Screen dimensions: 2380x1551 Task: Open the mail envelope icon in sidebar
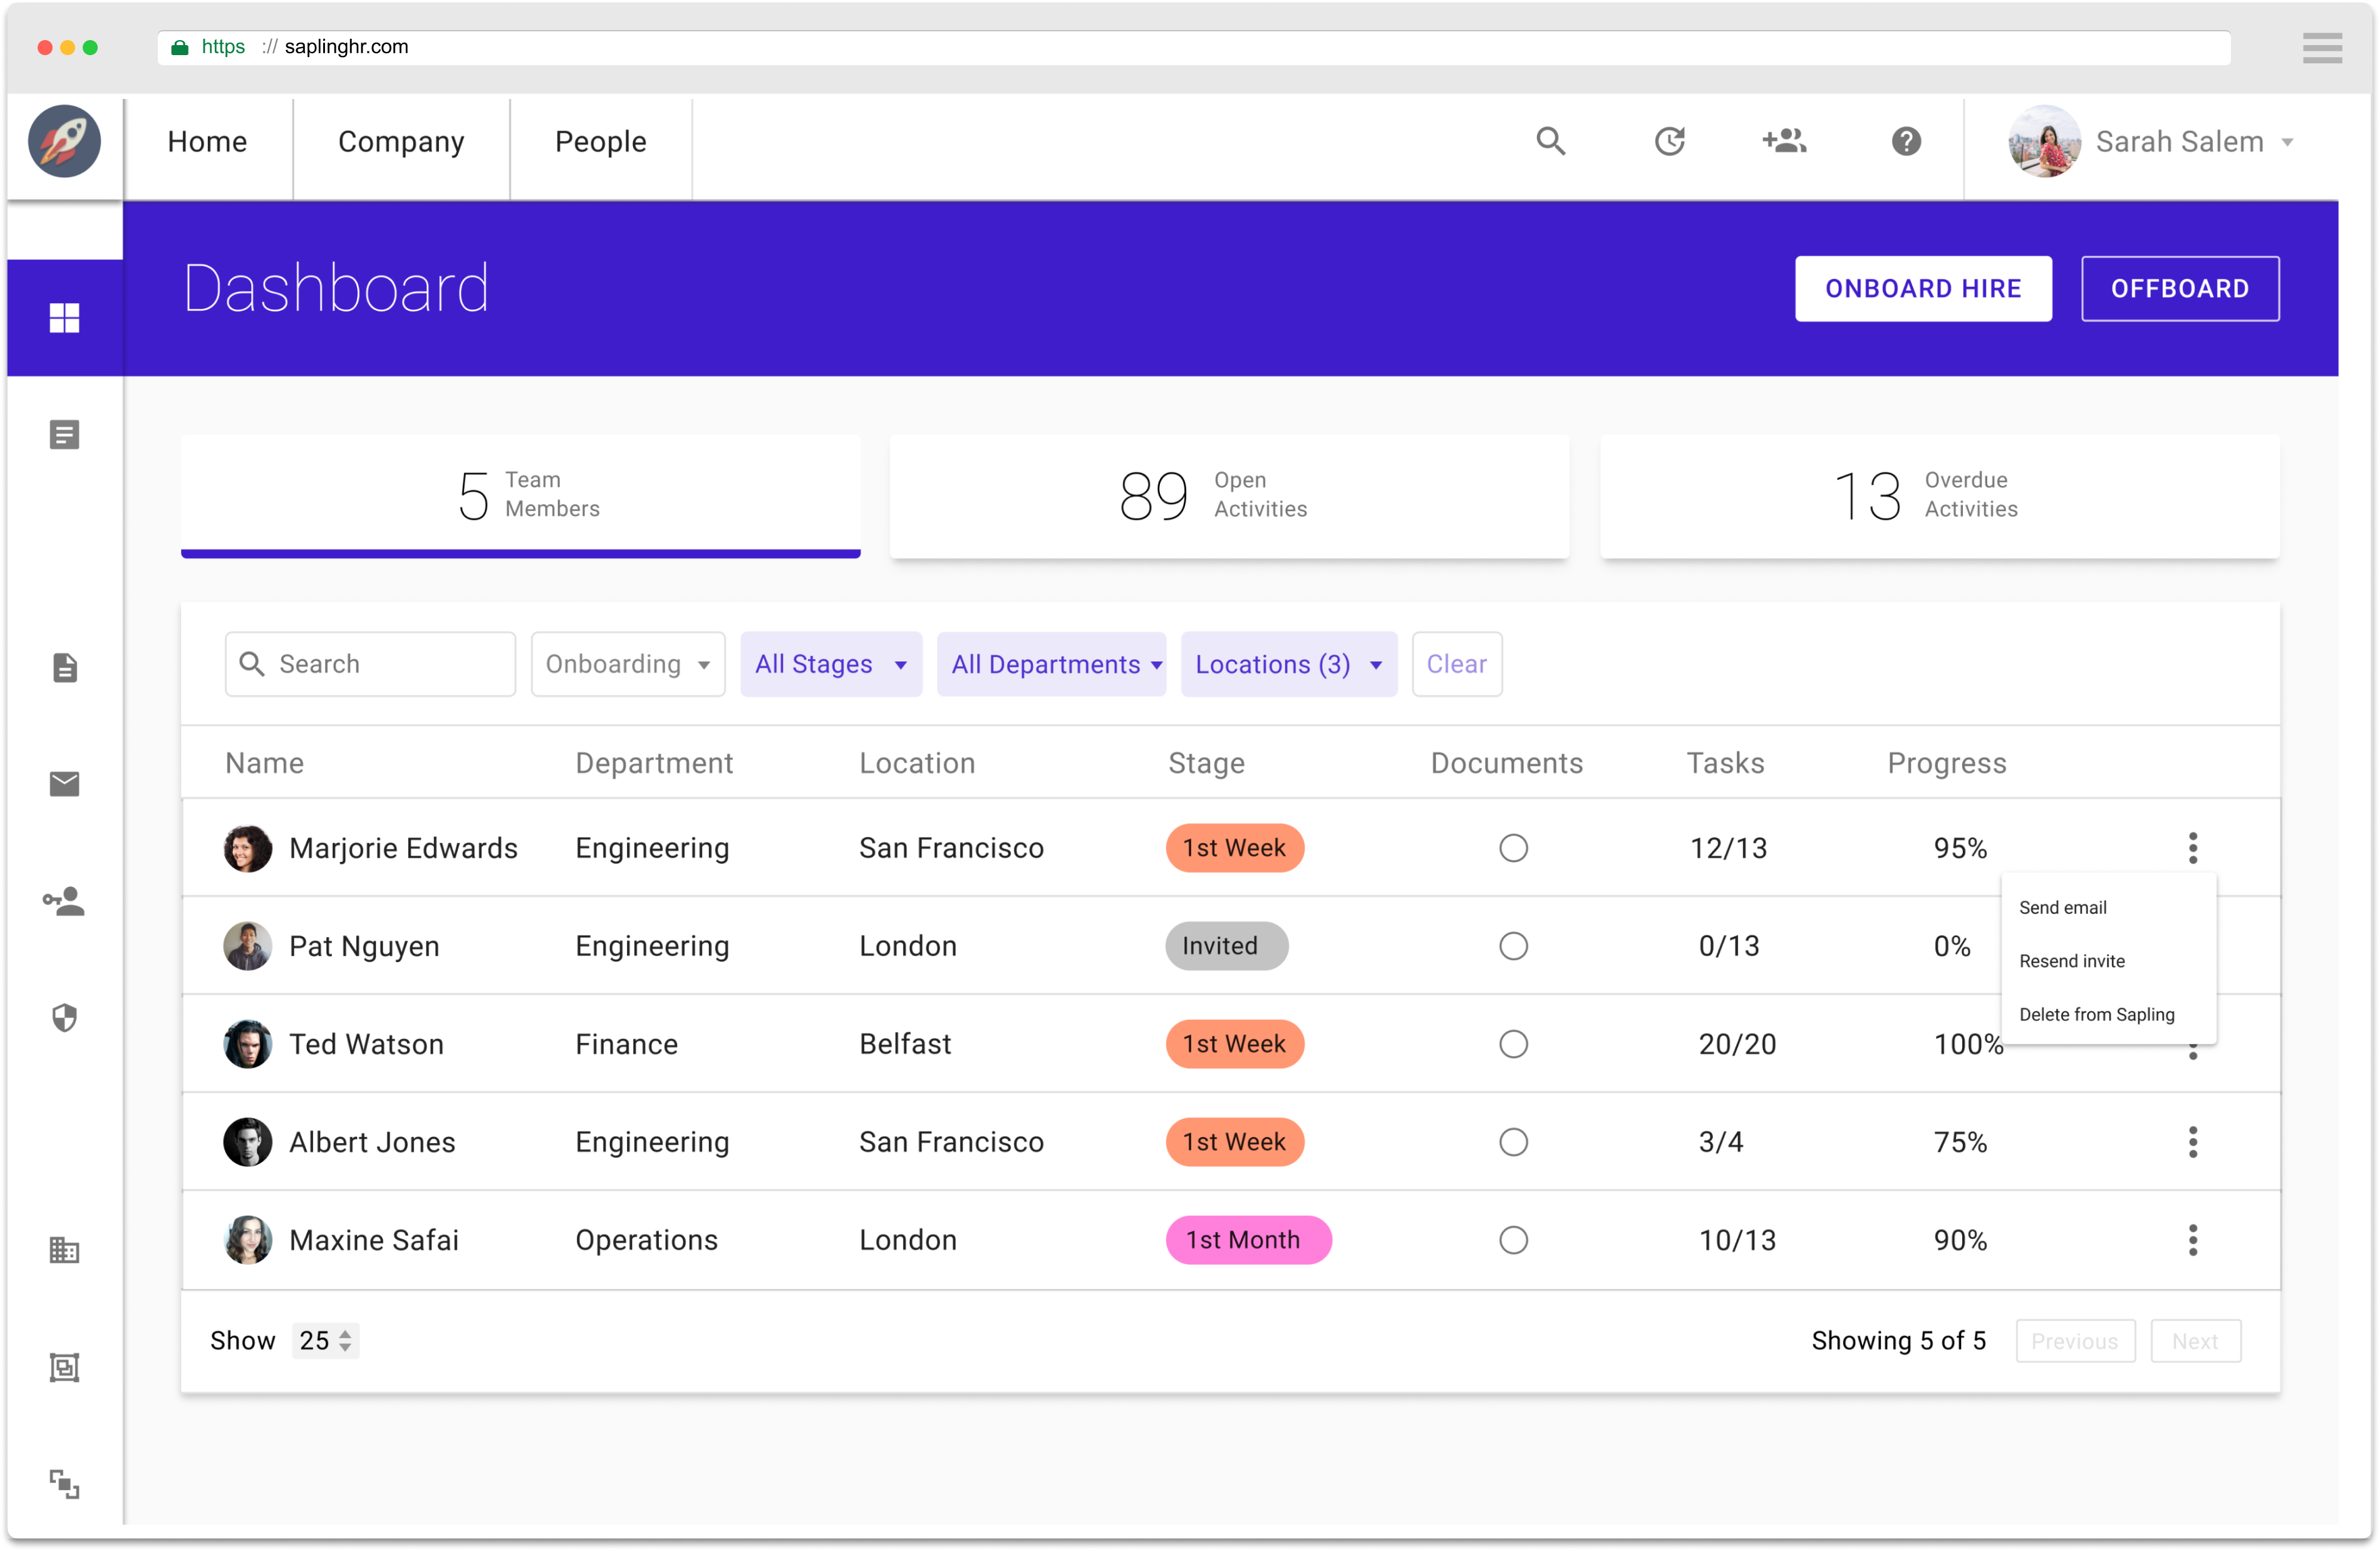[65, 784]
